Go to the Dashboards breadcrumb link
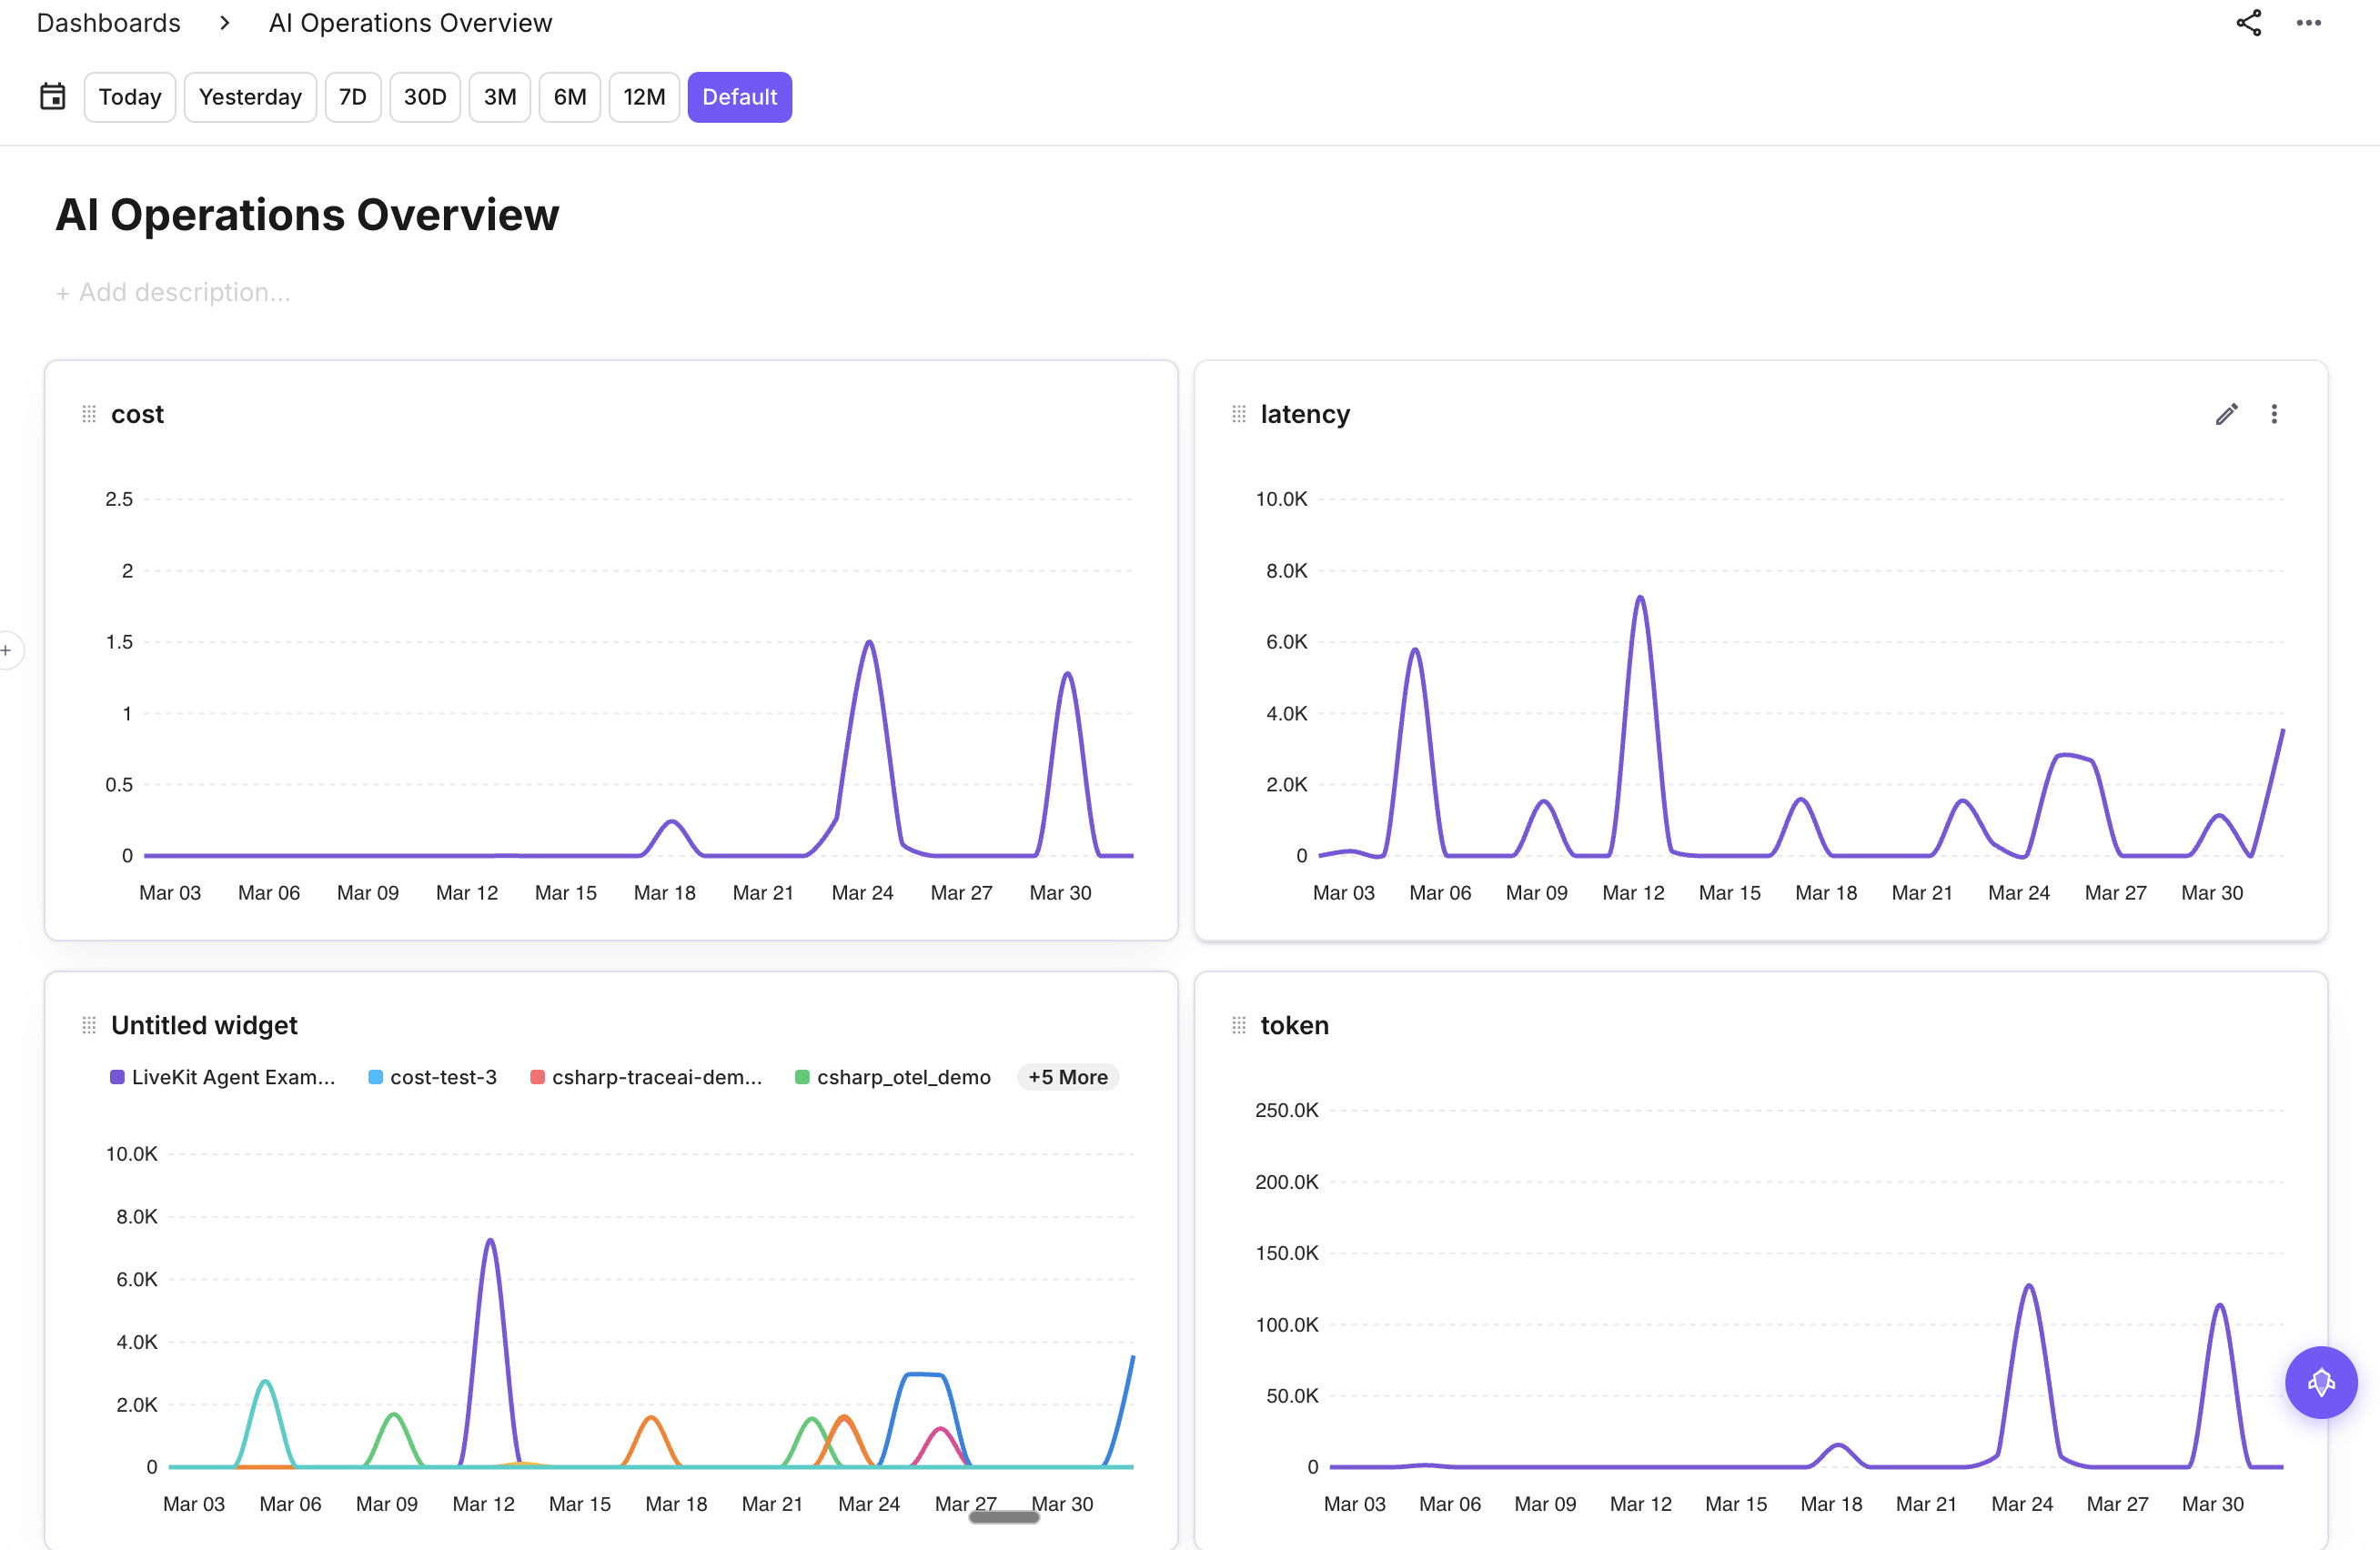 pyautogui.click(x=108, y=23)
